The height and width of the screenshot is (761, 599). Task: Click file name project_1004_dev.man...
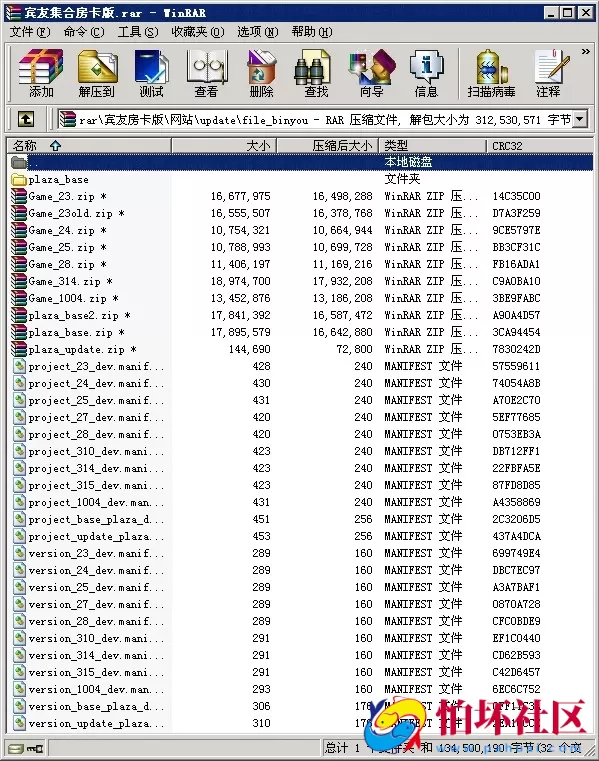tap(96, 503)
